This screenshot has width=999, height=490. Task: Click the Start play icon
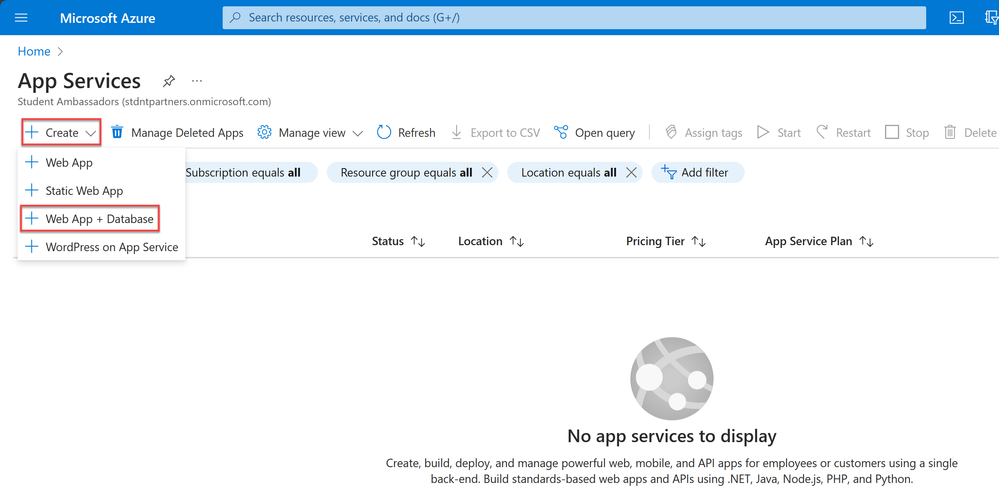click(x=763, y=133)
